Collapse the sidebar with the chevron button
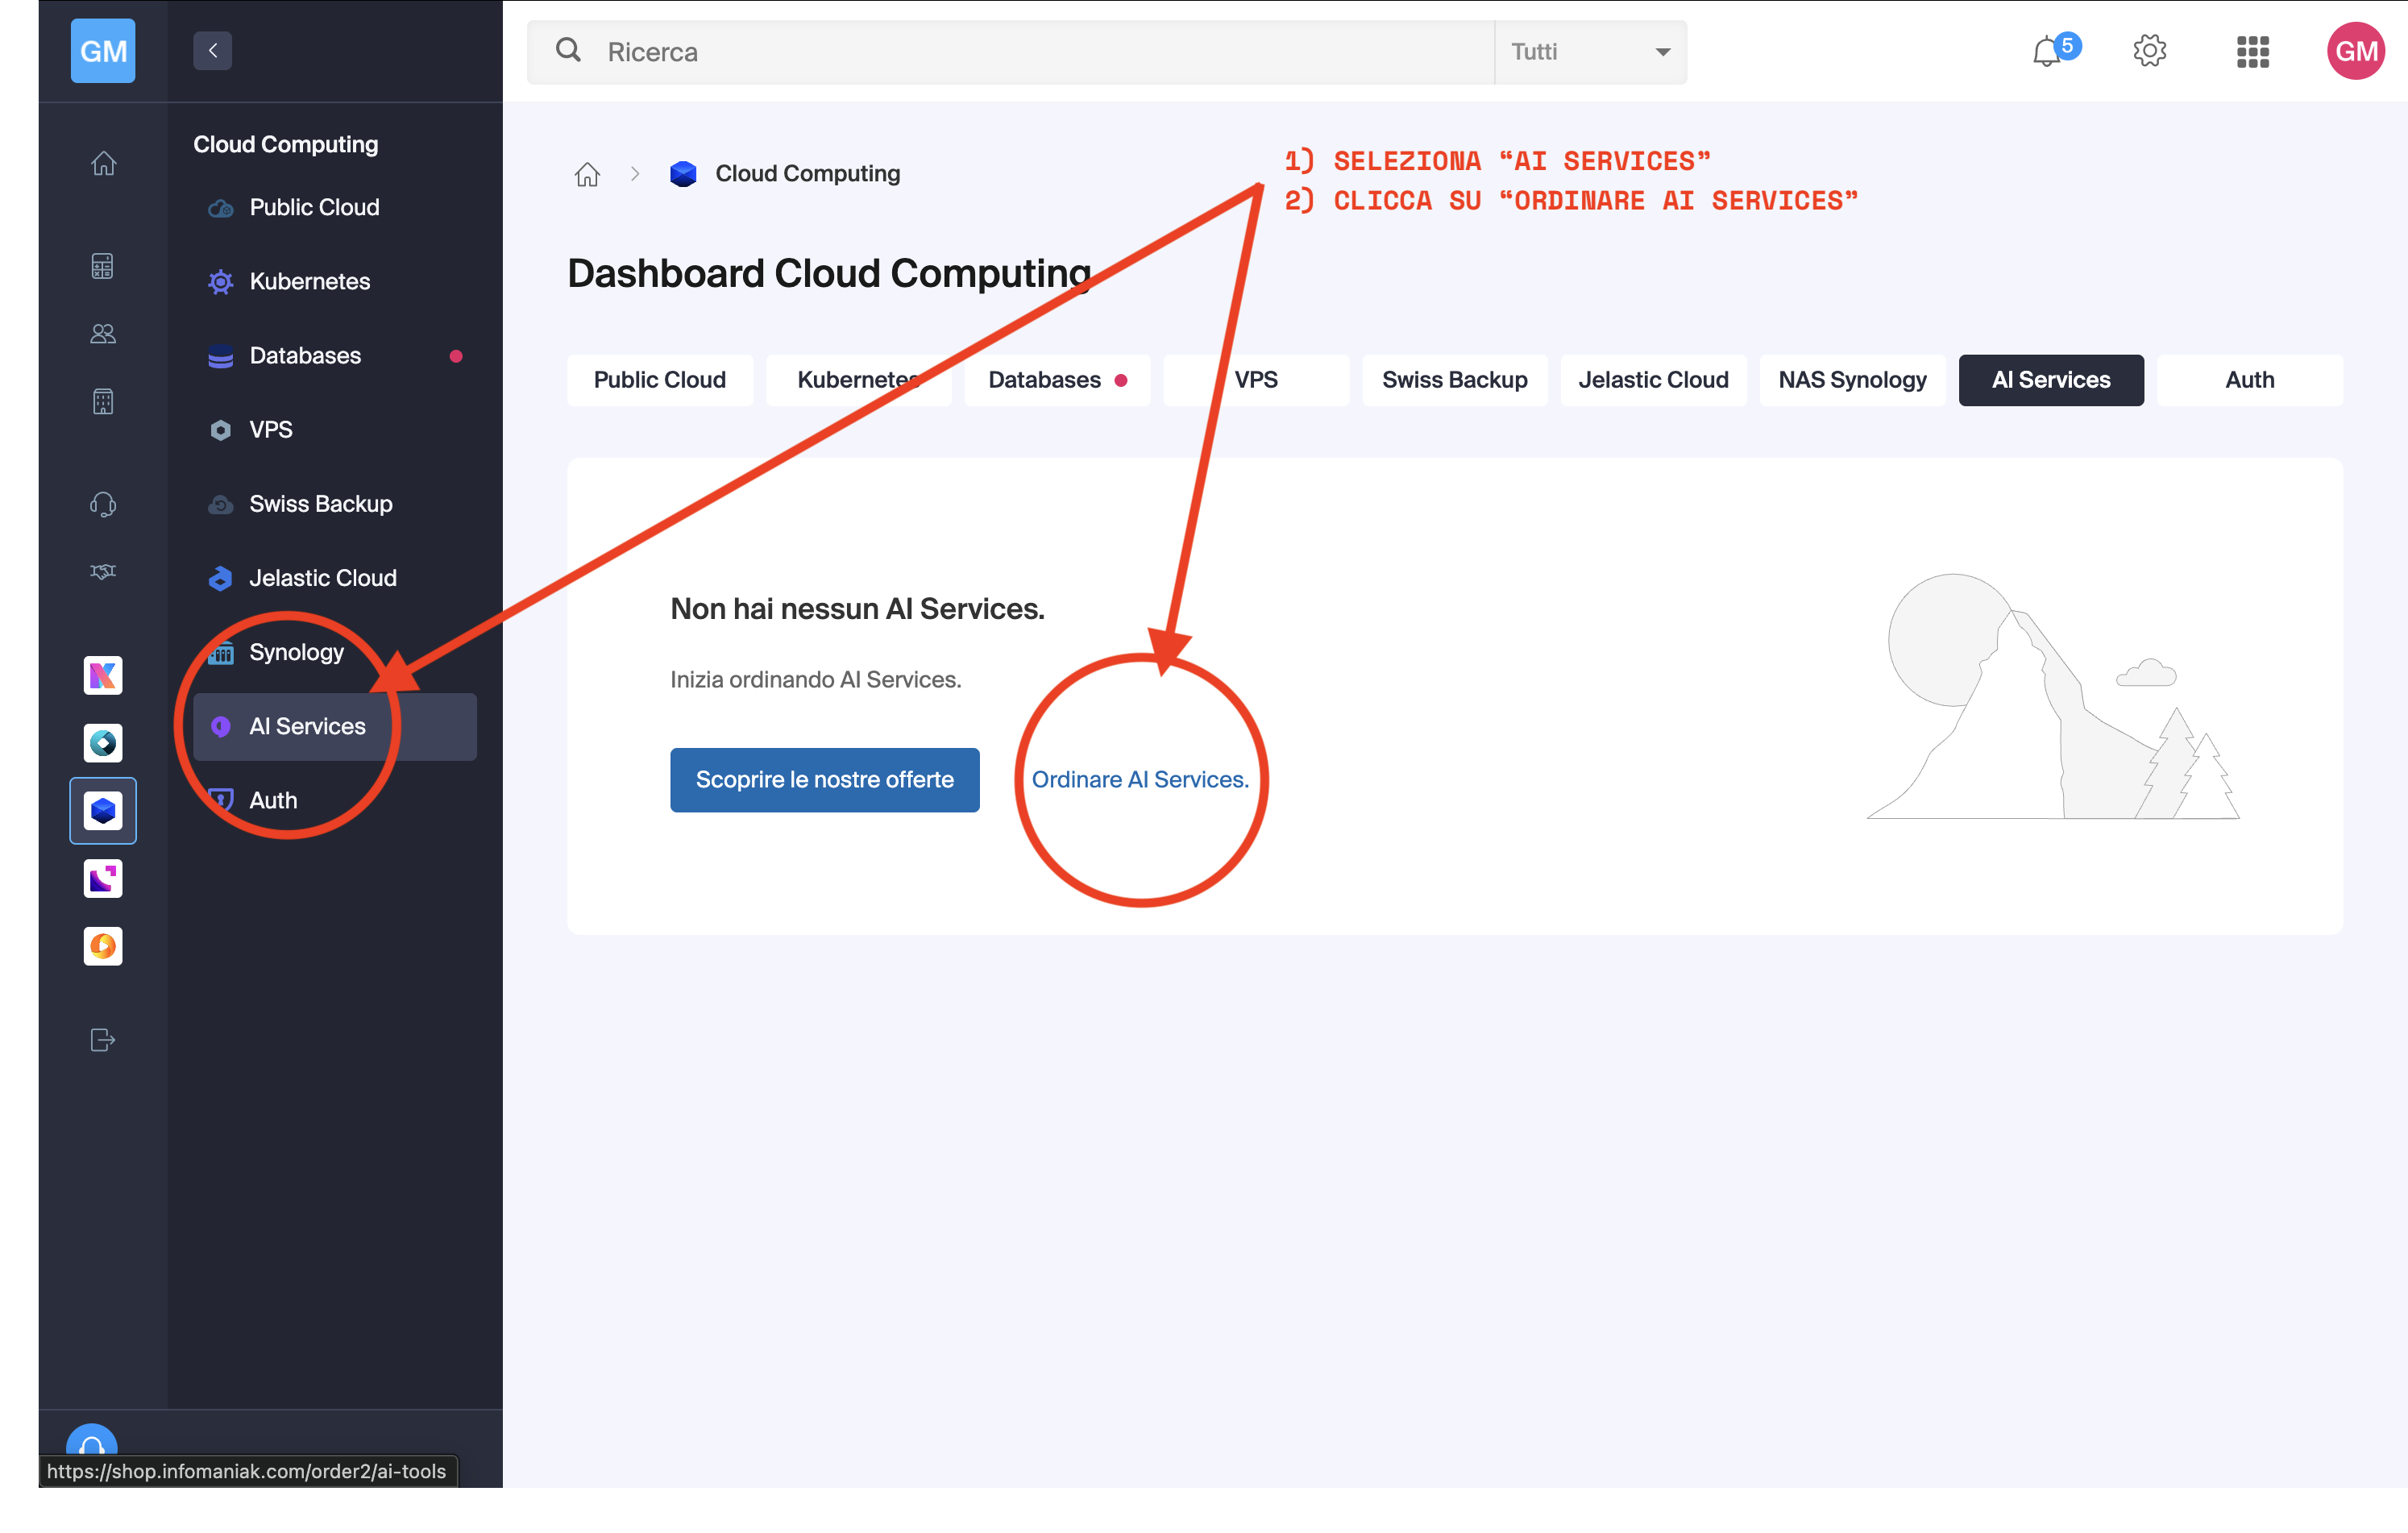 coord(213,51)
